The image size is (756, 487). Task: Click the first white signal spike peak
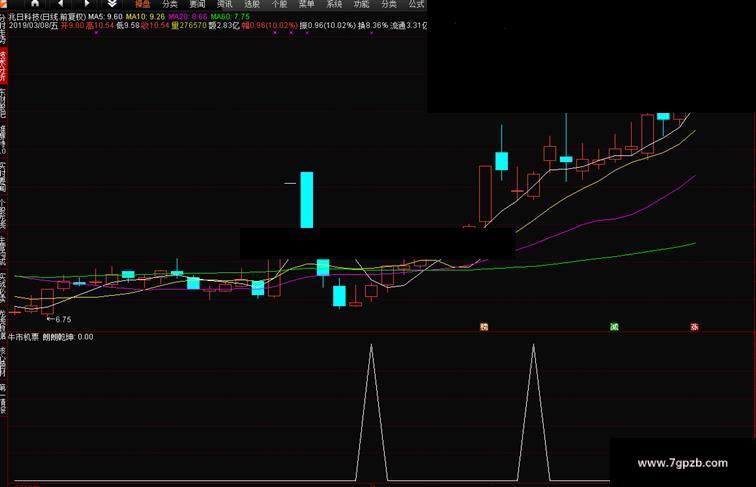(371, 345)
